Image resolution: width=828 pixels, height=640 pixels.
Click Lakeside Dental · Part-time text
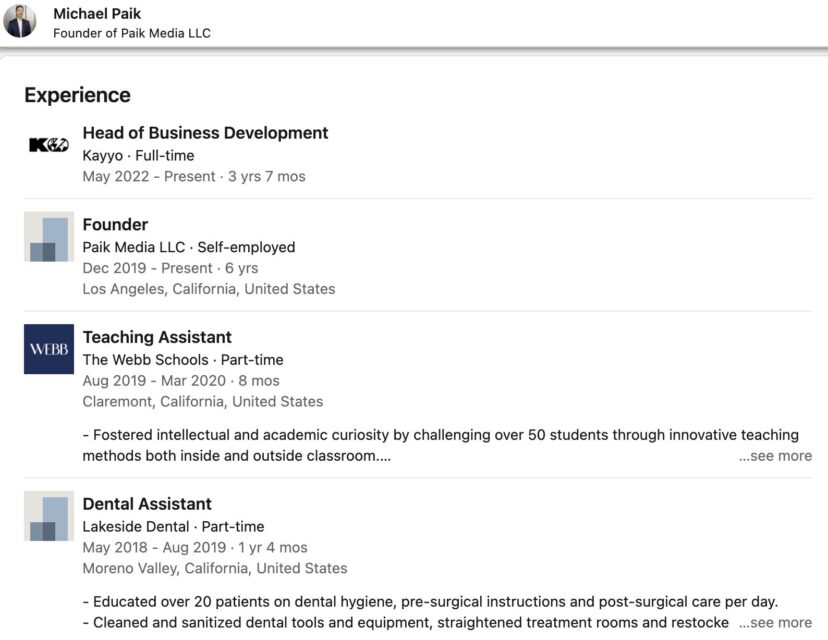point(173,527)
